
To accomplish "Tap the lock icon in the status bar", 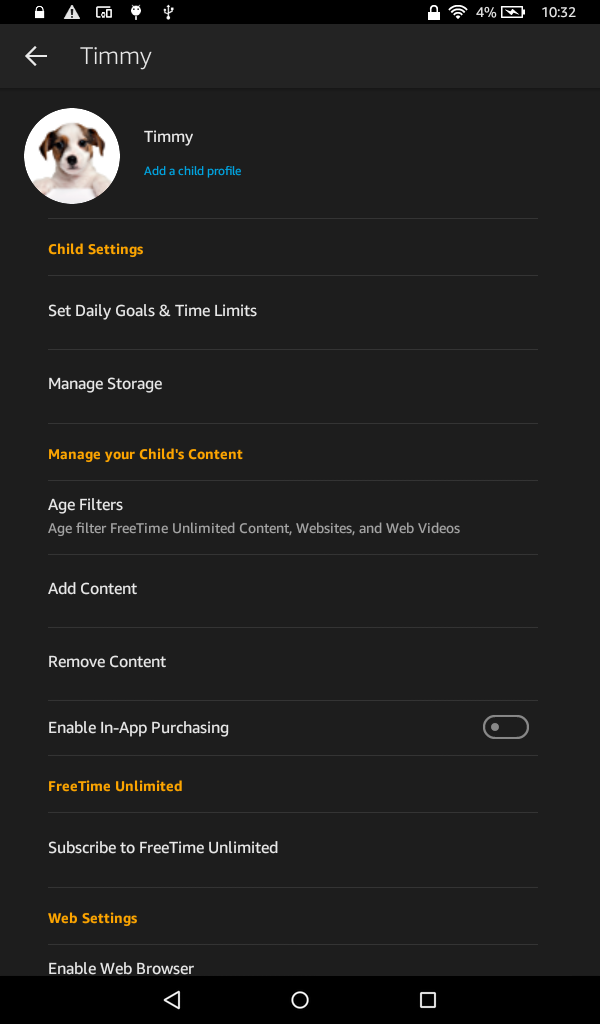I will pyautogui.click(x=40, y=12).
